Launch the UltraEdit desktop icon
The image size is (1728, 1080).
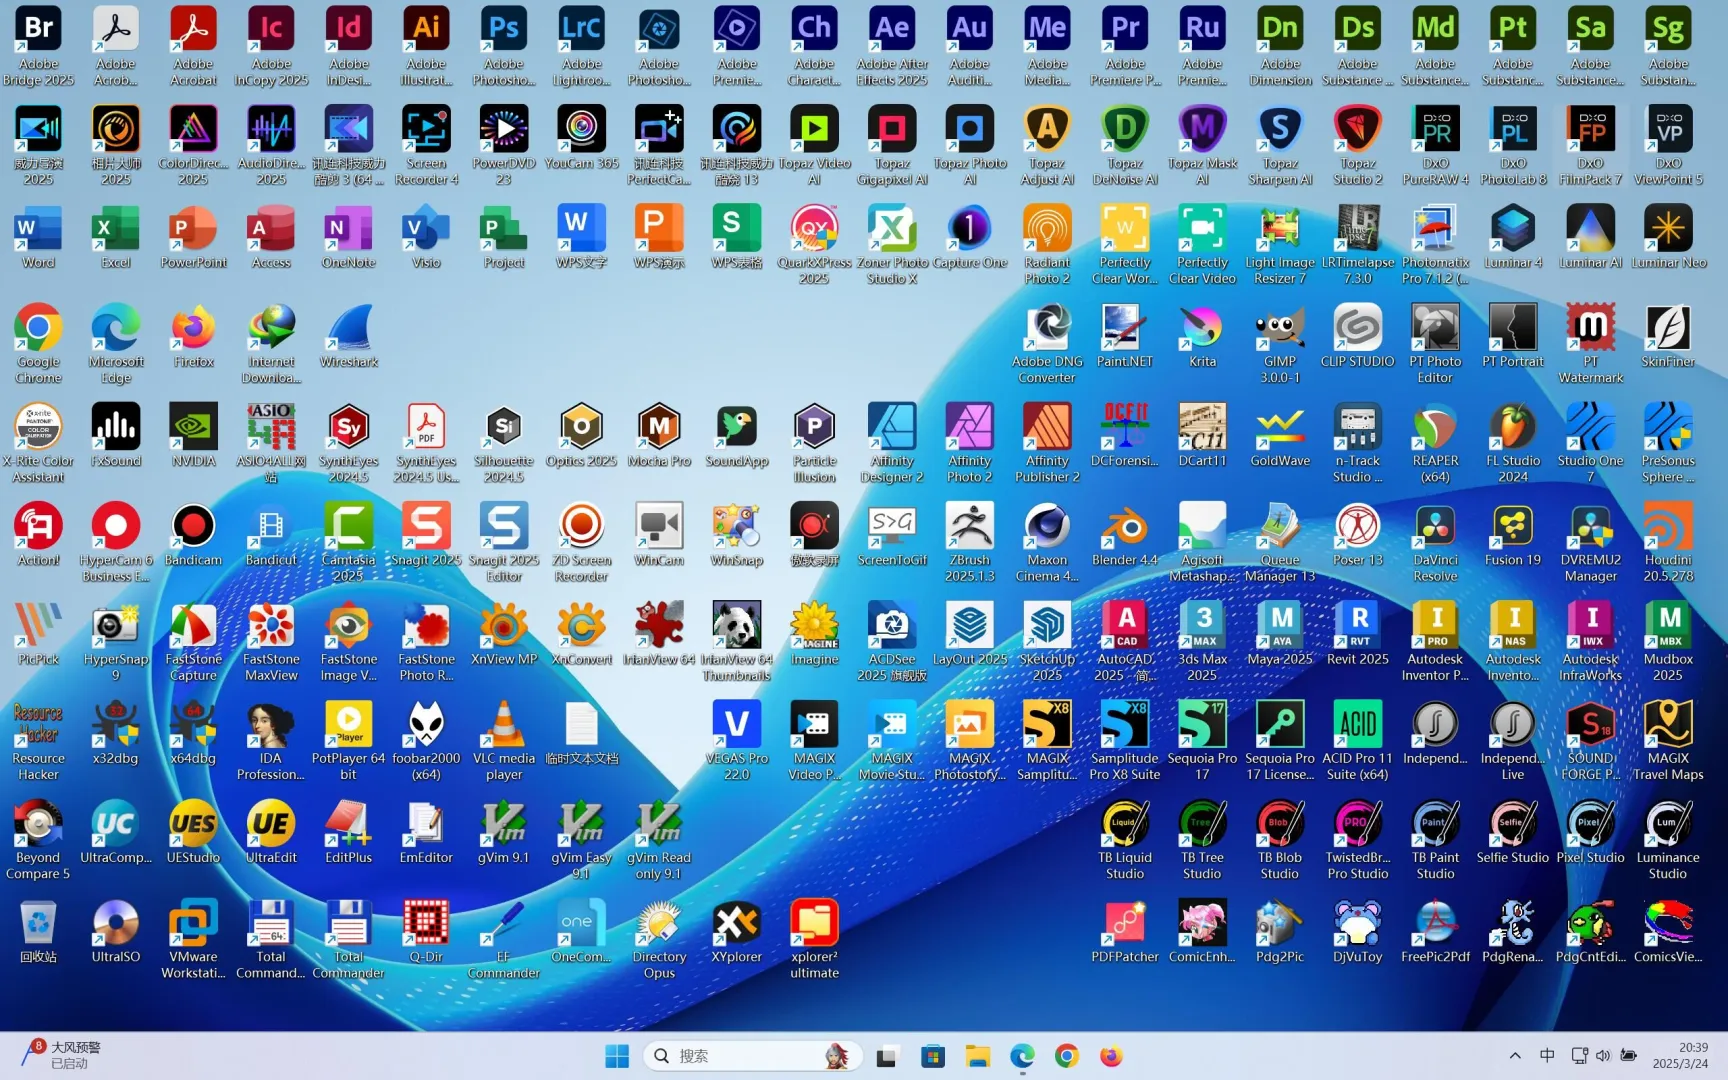pos(271,831)
